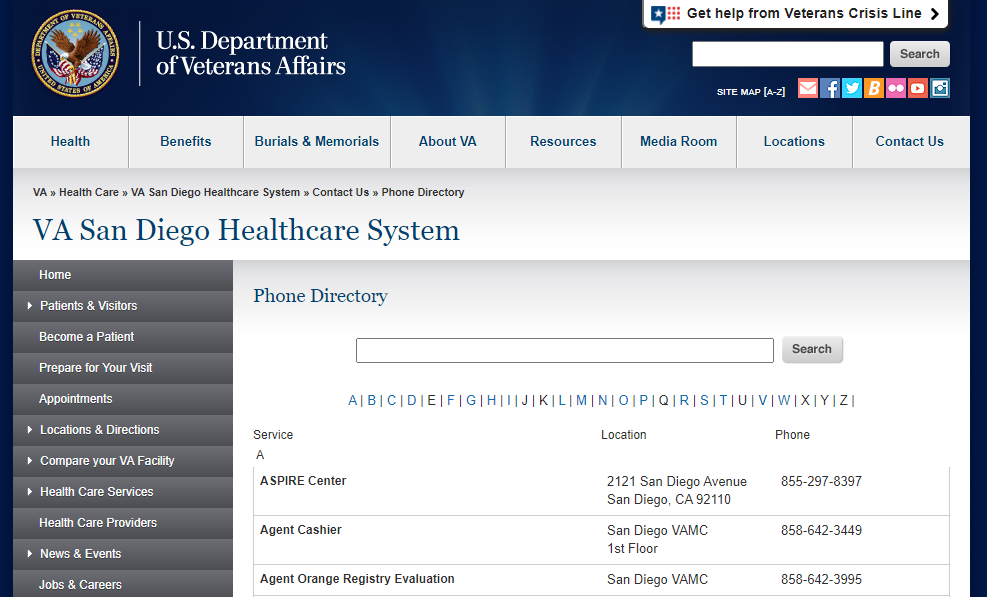987x597 pixels.
Task: Expand the Patients & Visitors sidebar arrow
Action: (30, 305)
